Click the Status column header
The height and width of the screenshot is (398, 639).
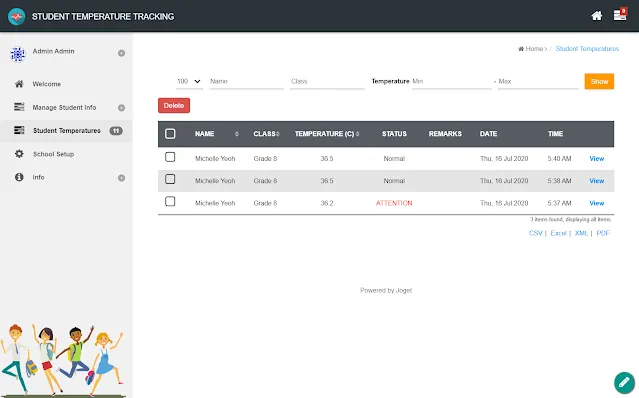pos(394,134)
